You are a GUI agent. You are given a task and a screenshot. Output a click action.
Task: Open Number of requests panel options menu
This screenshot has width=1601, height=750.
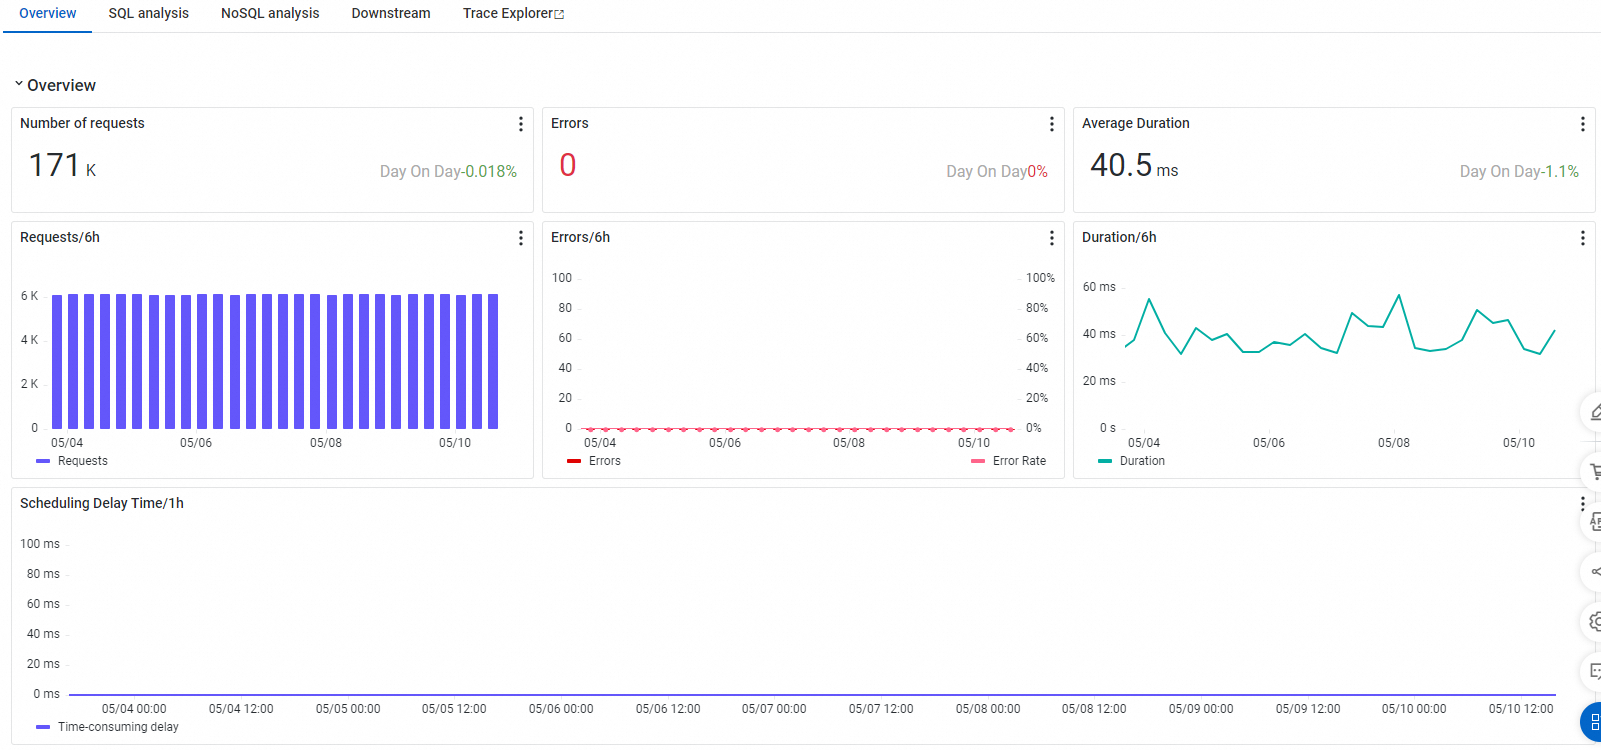[520, 124]
